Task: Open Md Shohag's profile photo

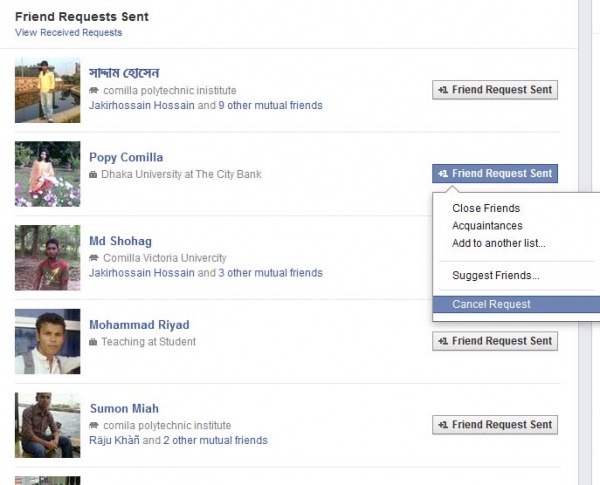Action: coord(47,258)
